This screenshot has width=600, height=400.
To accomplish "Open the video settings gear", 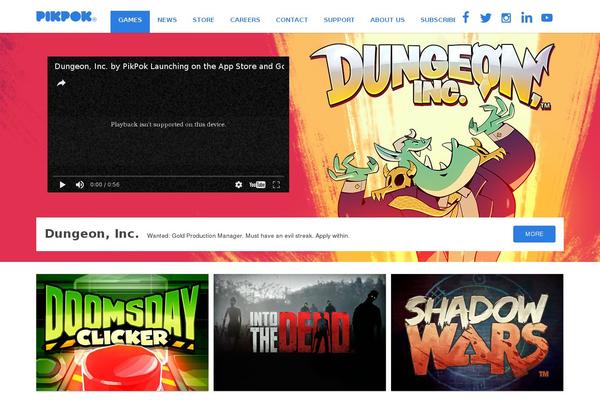I will [x=238, y=185].
